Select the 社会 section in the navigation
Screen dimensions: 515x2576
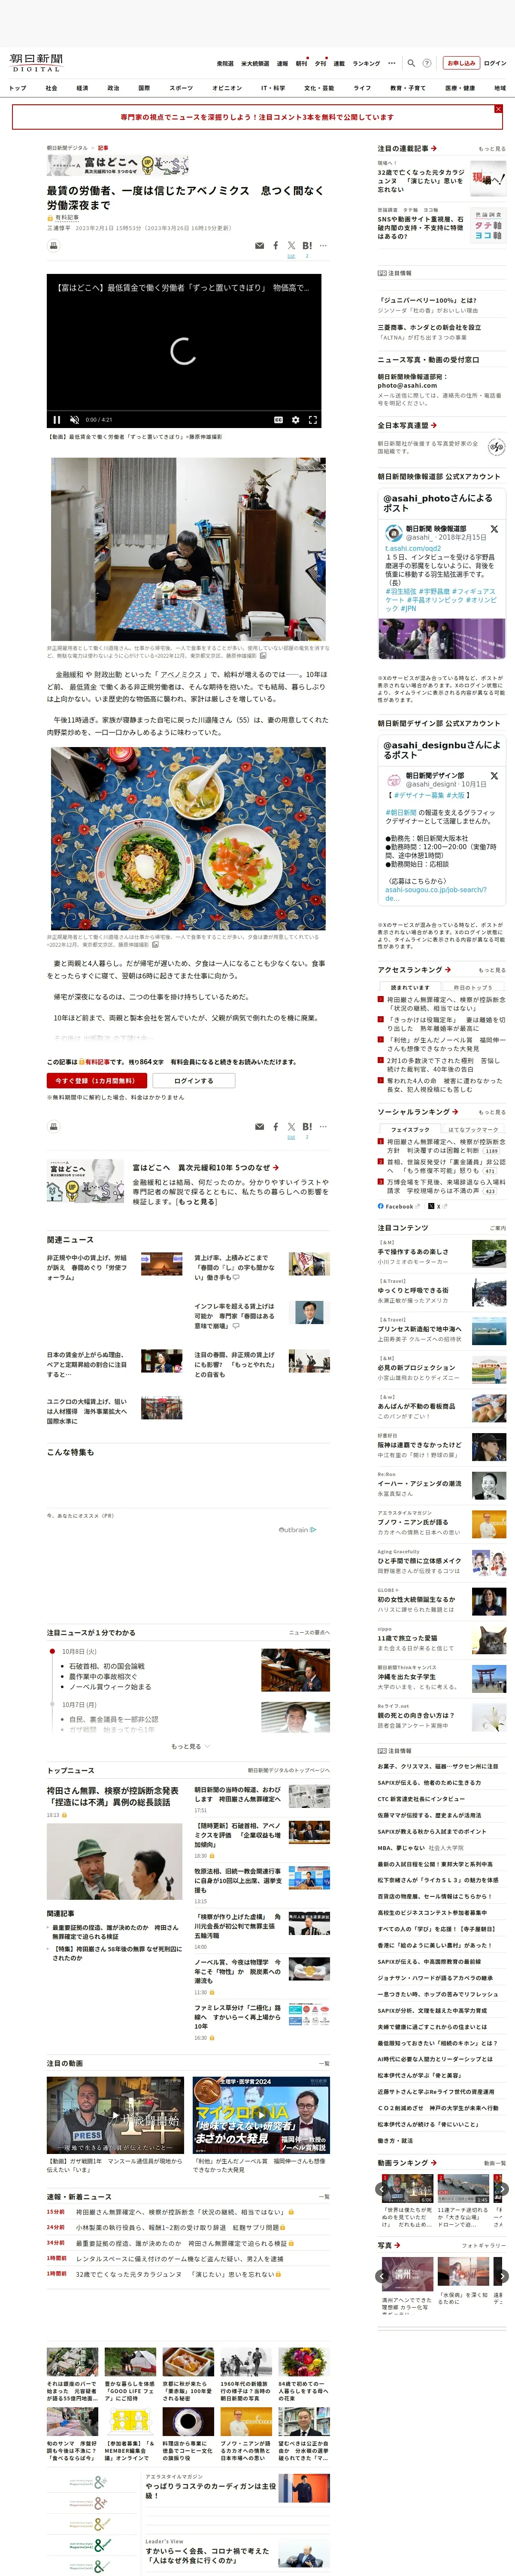click(51, 88)
